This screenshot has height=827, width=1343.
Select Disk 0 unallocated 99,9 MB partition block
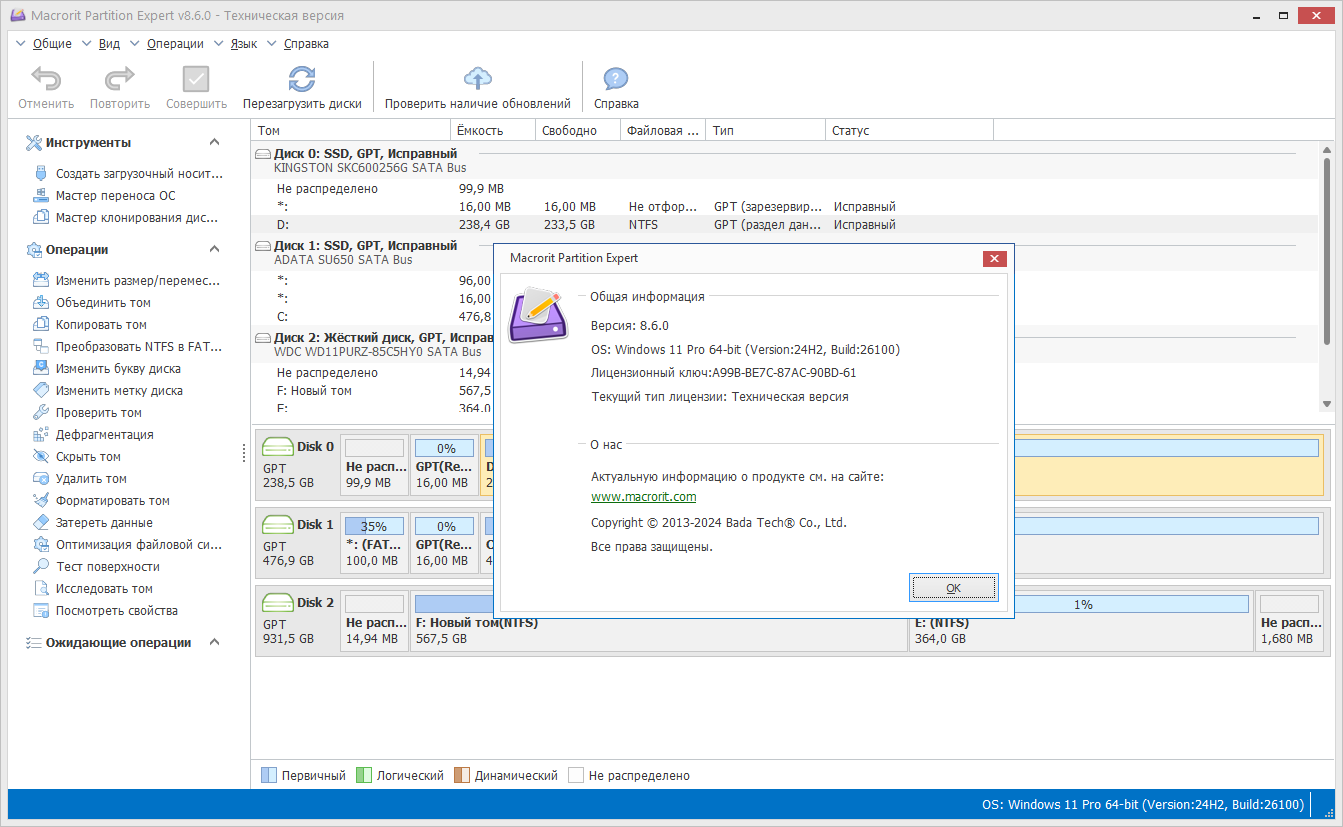tap(375, 464)
